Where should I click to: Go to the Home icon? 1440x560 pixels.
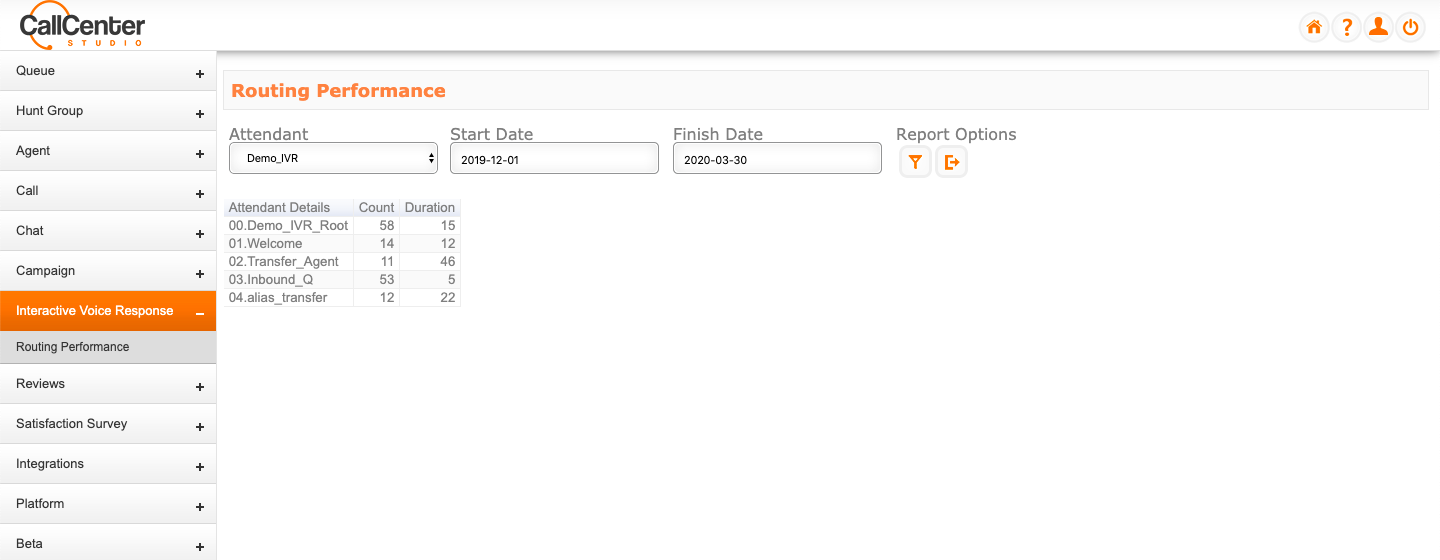(1314, 27)
